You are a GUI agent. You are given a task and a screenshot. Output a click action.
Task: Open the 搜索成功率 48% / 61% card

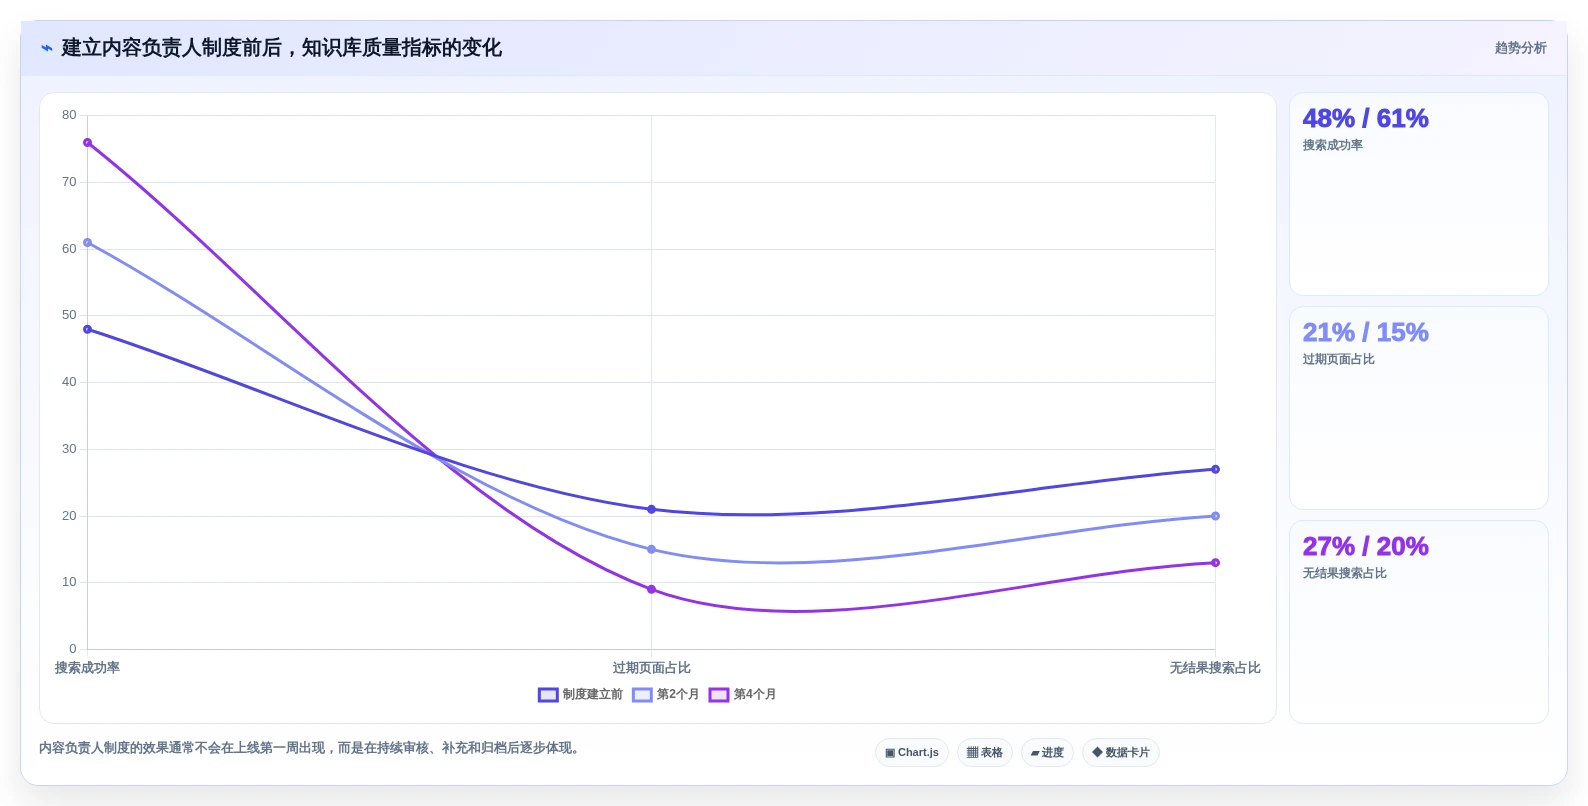click(1419, 194)
